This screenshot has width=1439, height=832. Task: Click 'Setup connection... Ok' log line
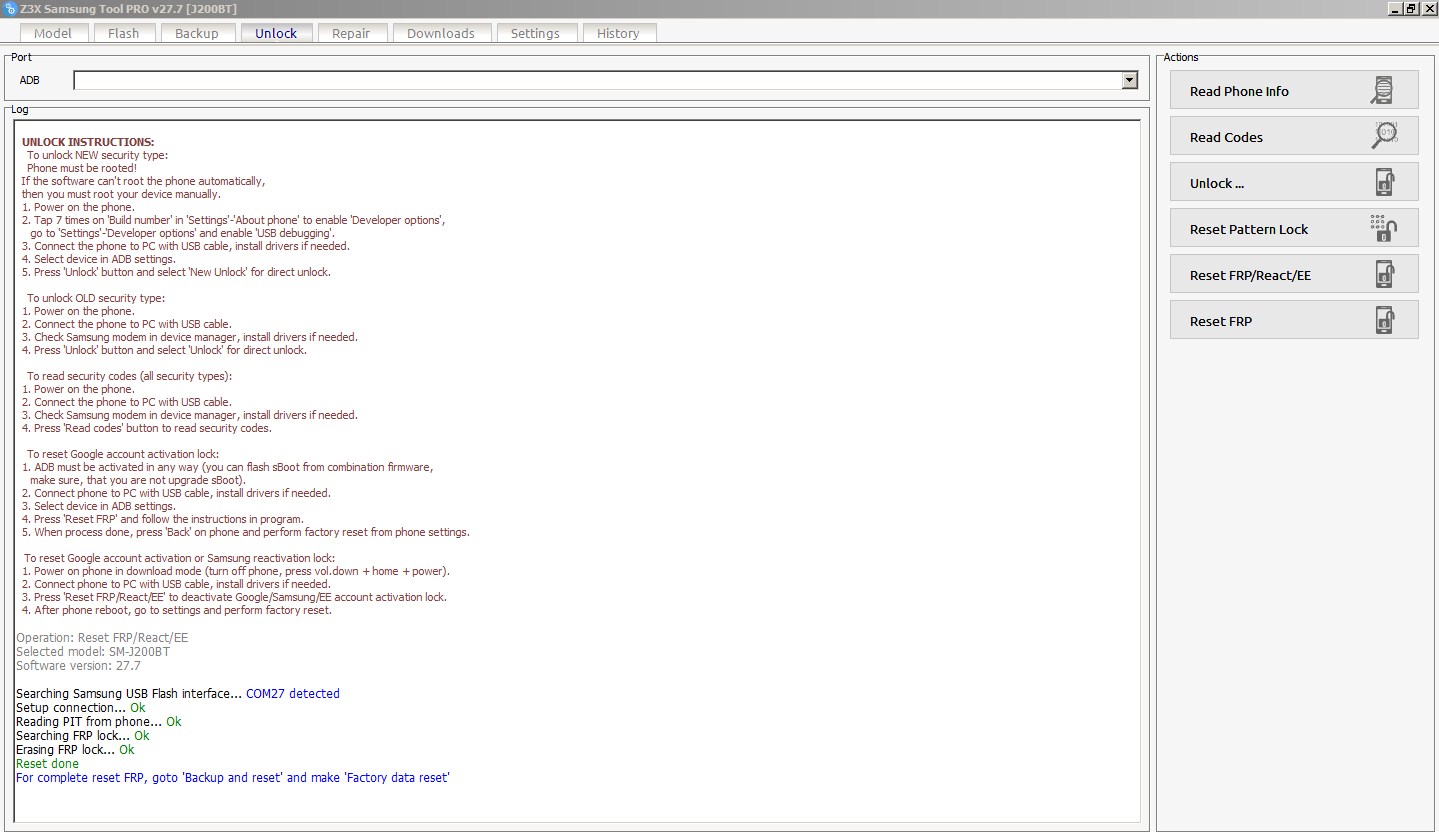(81, 707)
